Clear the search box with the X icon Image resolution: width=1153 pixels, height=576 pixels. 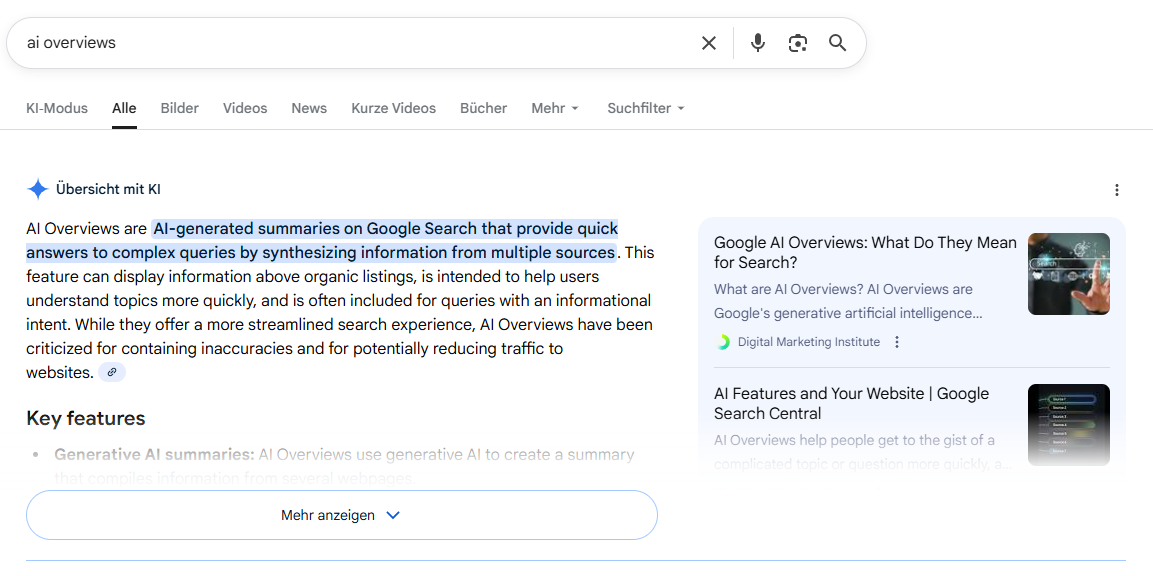(x=709, y=43)
